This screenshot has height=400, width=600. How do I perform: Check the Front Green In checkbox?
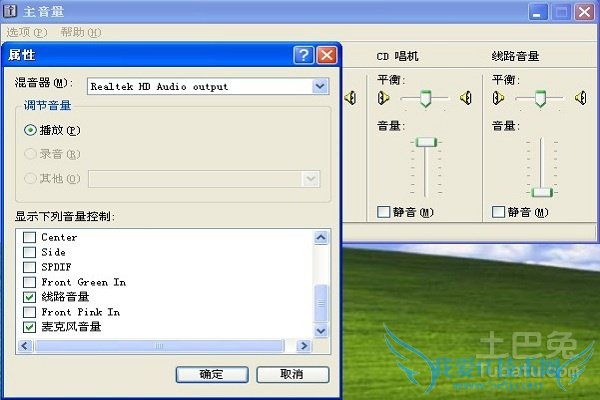point(29,282)
